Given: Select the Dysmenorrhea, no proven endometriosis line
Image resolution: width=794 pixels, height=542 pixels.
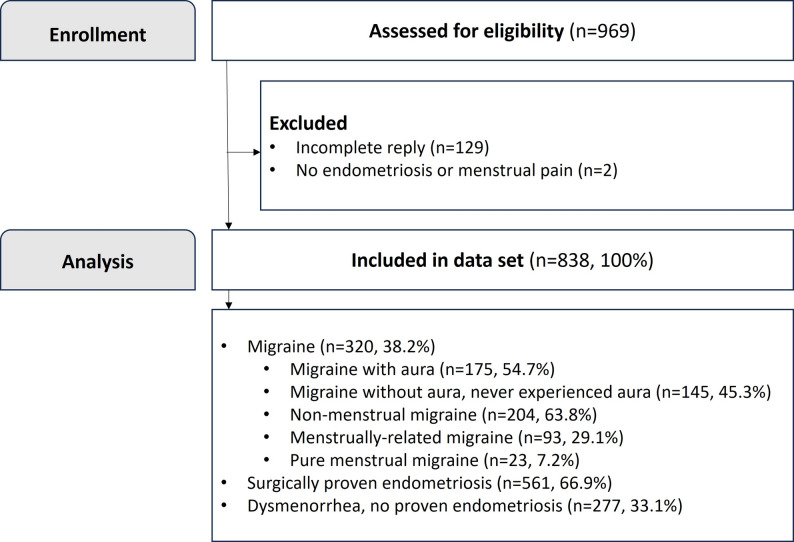Looking at the screenshot, I should pos(465,506).
